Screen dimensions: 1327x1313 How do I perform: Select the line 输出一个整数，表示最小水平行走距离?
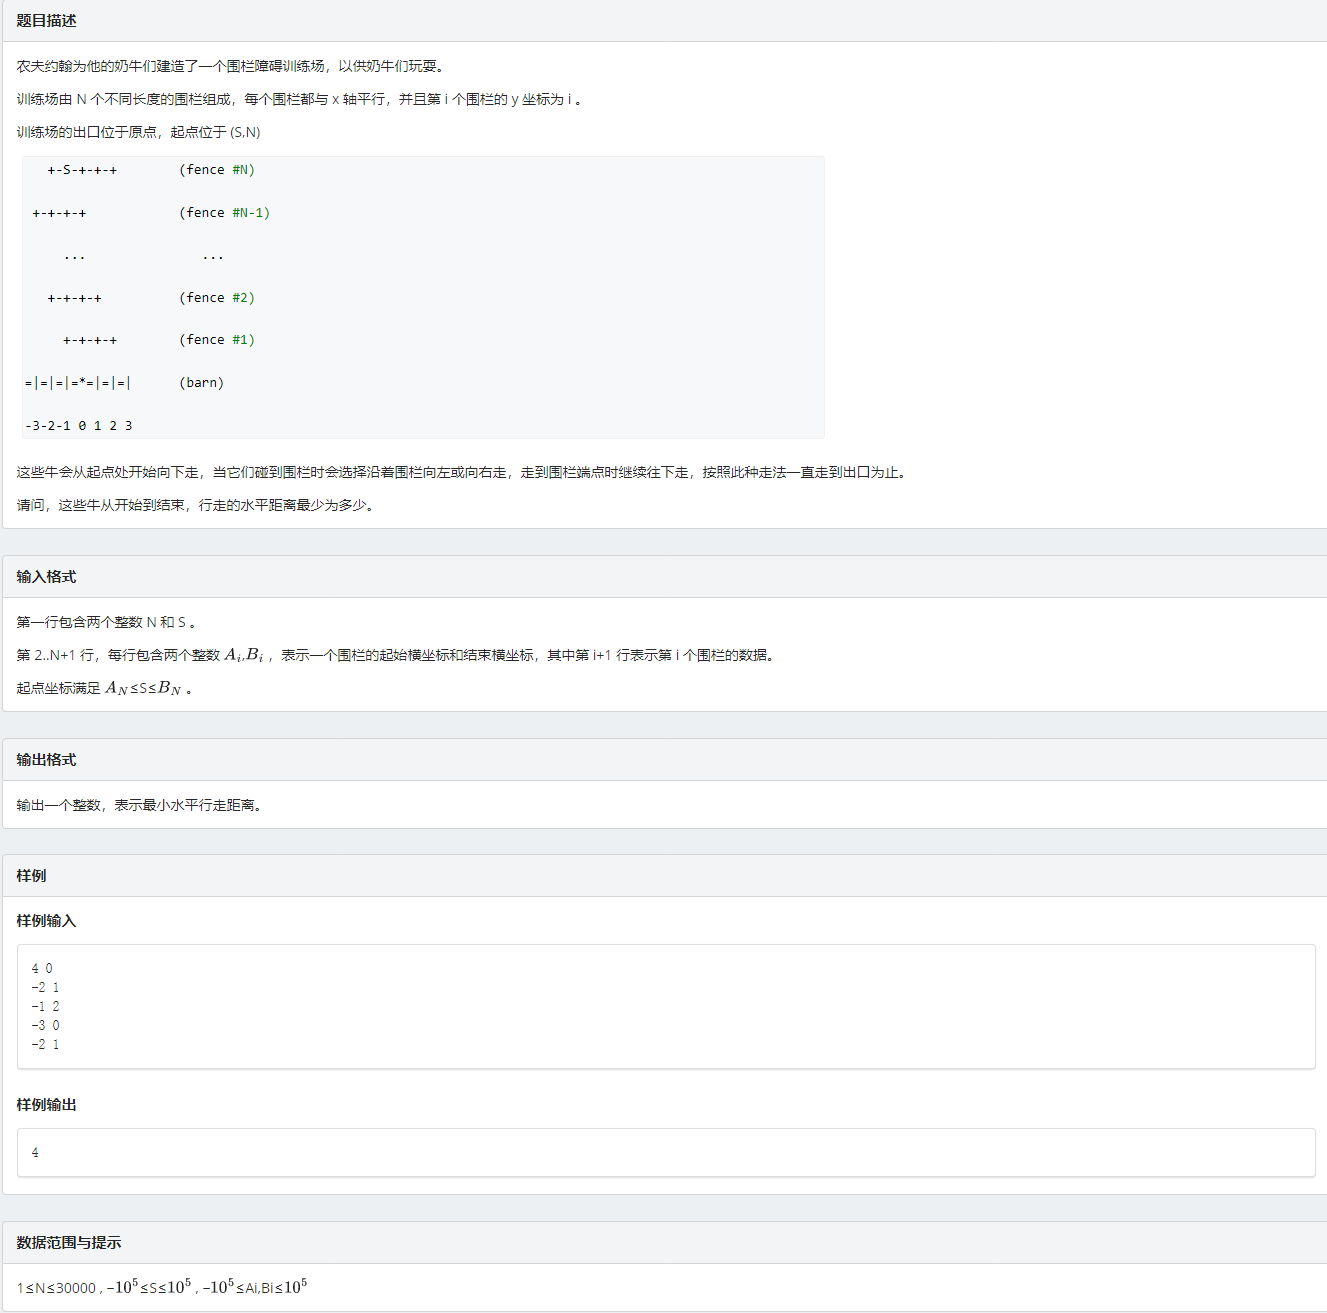141,805
